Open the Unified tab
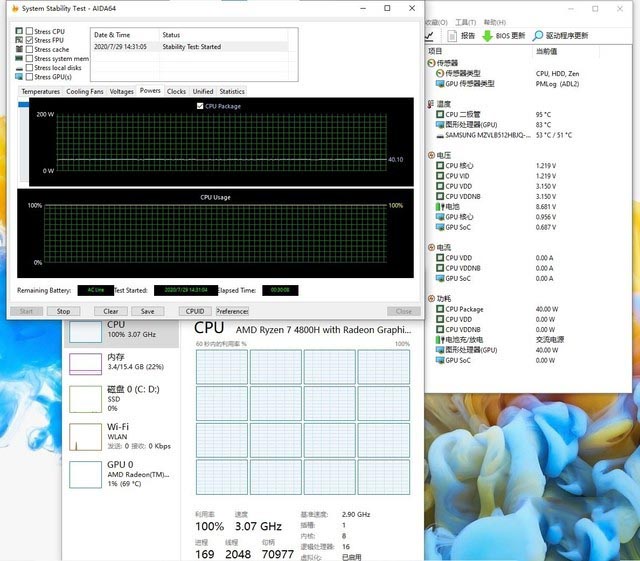Screen dimensions: 640x561 [203, 91]
